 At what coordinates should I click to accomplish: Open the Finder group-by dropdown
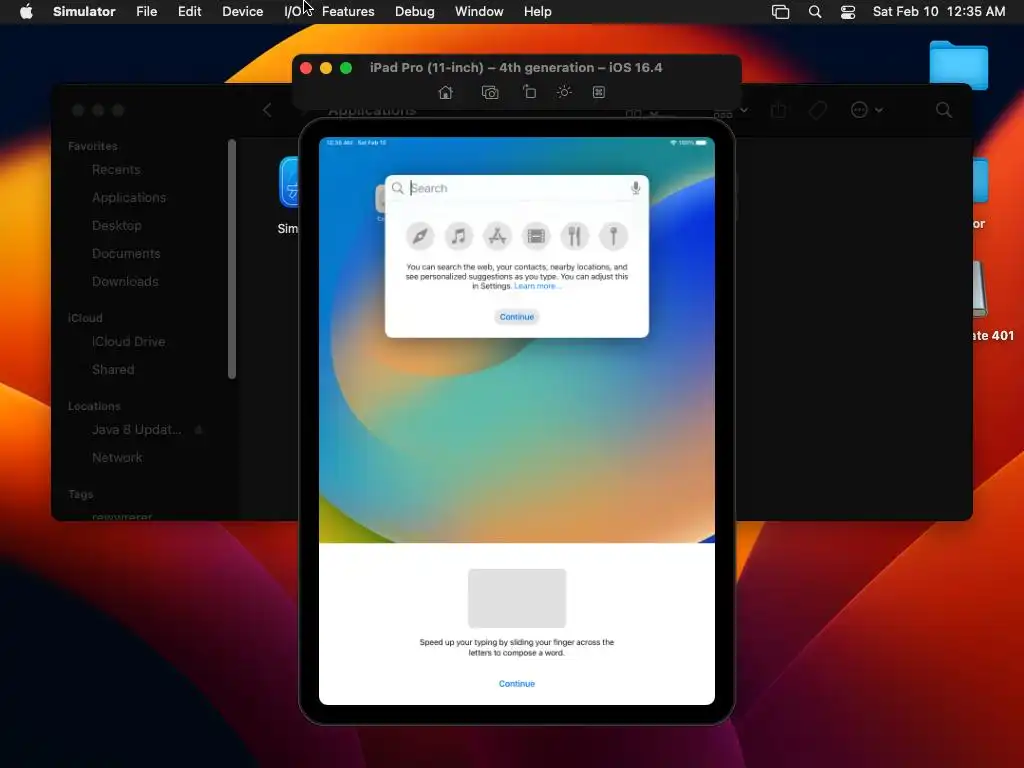pyautogui.click(x=731, y=112)
